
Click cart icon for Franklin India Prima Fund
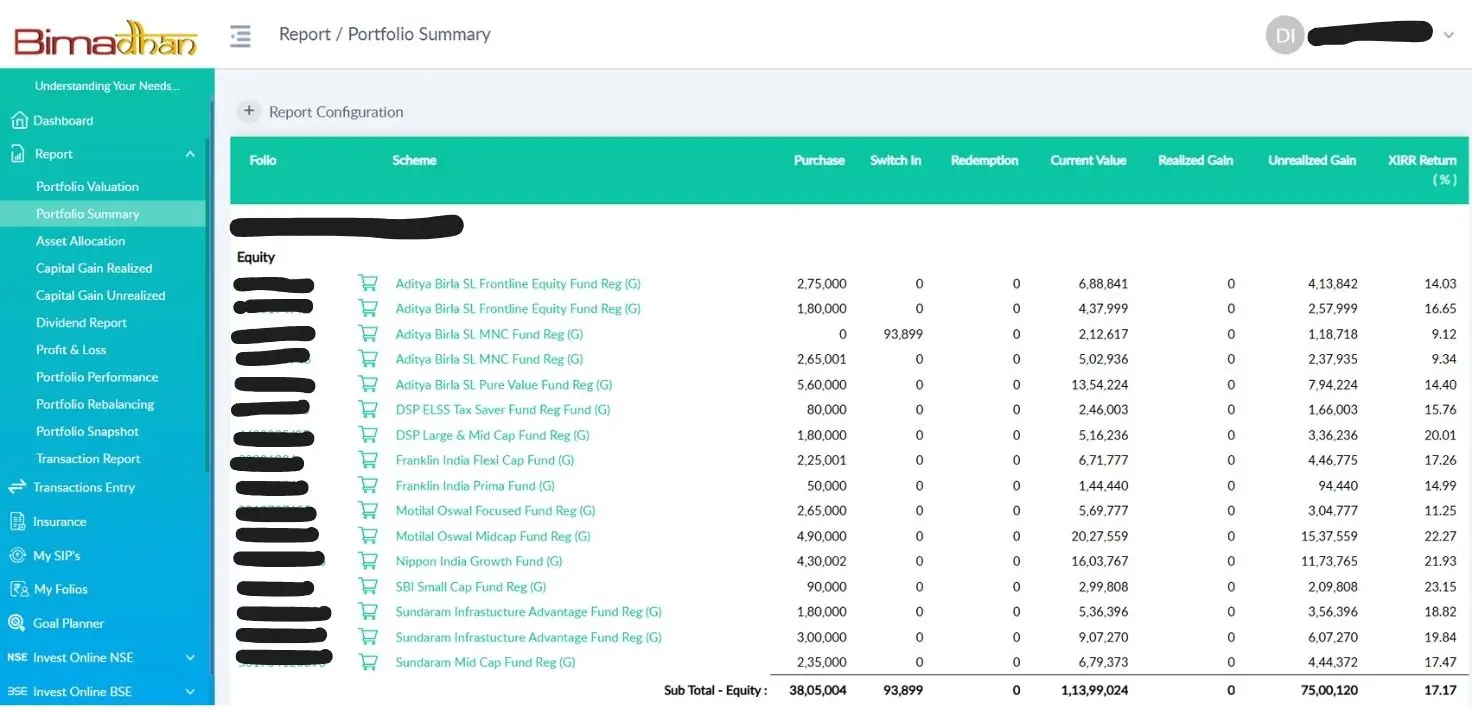click(x=368, y=485)
